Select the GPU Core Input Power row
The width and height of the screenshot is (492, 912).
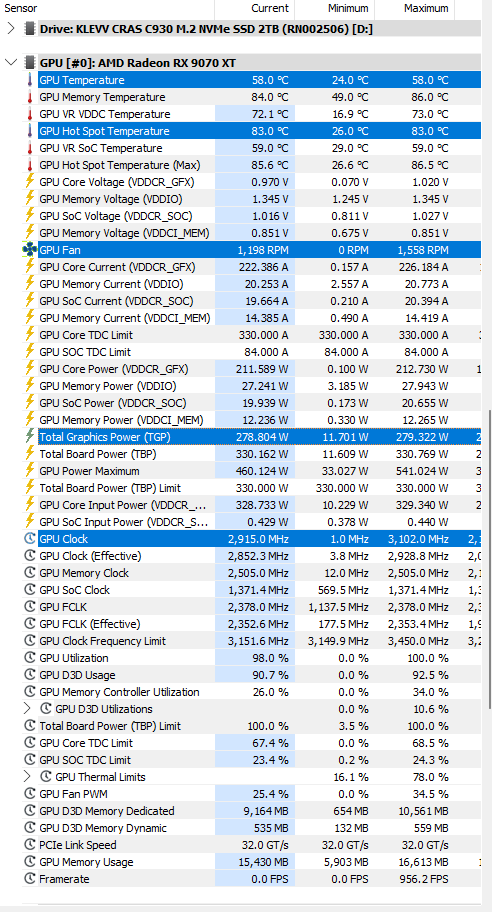click(x=260, y=505)
